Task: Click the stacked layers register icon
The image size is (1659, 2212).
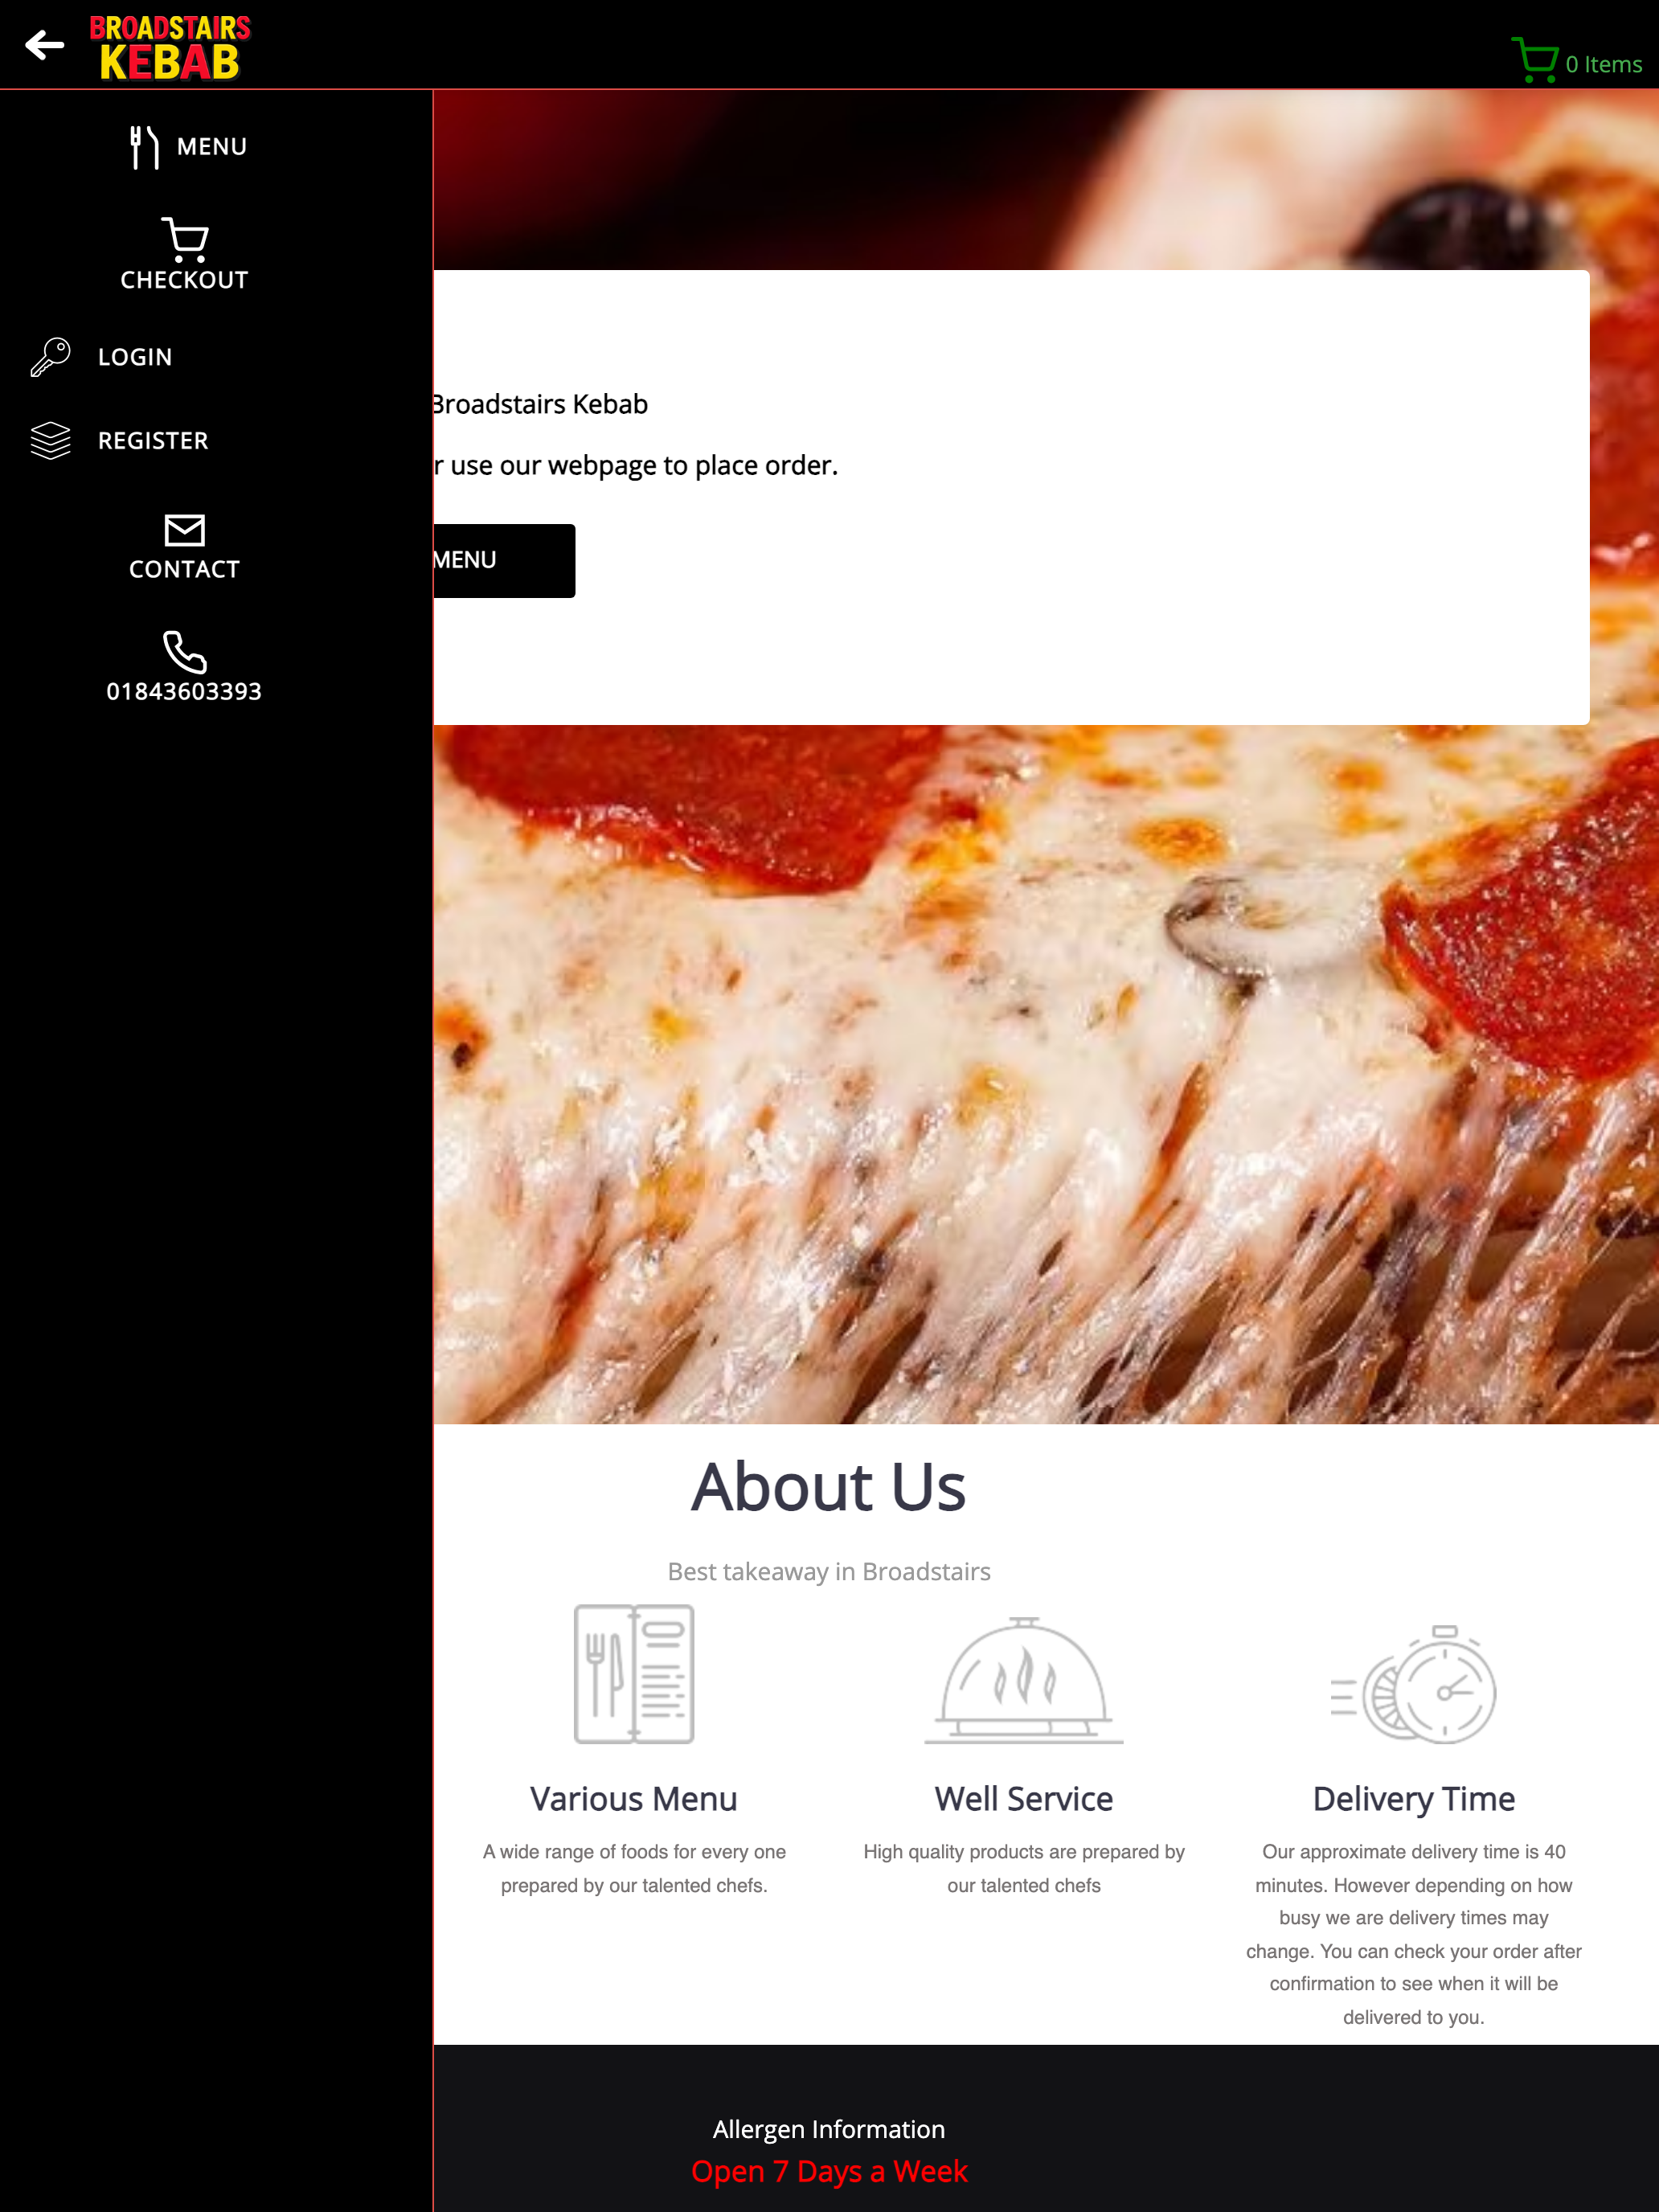Action: pos(51,440)
